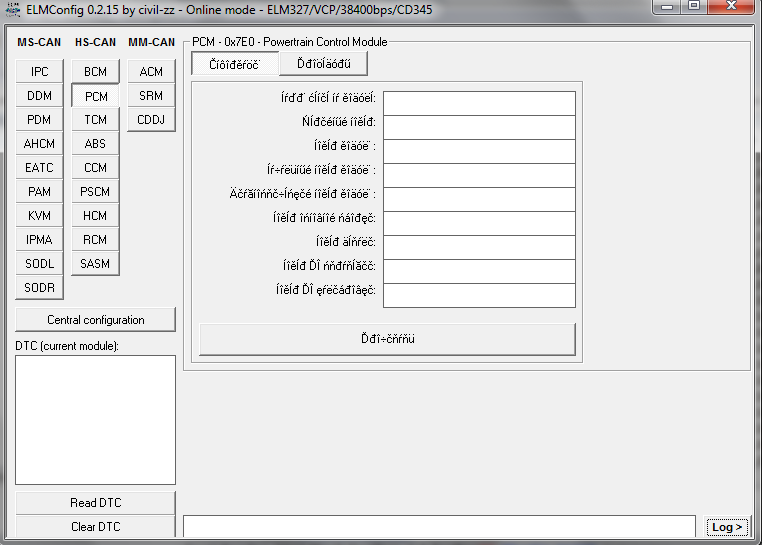Select the first PCM tab
Image resolution: width=762 pixels, height=545 pixels.
235,64
